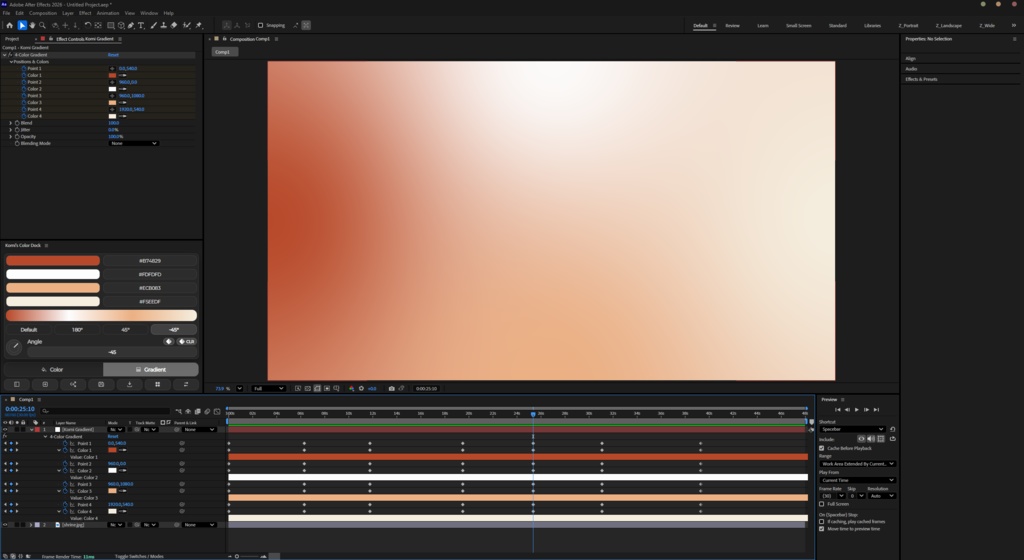Expand the shrine.jpg layer in the timeline

[31, 525]
